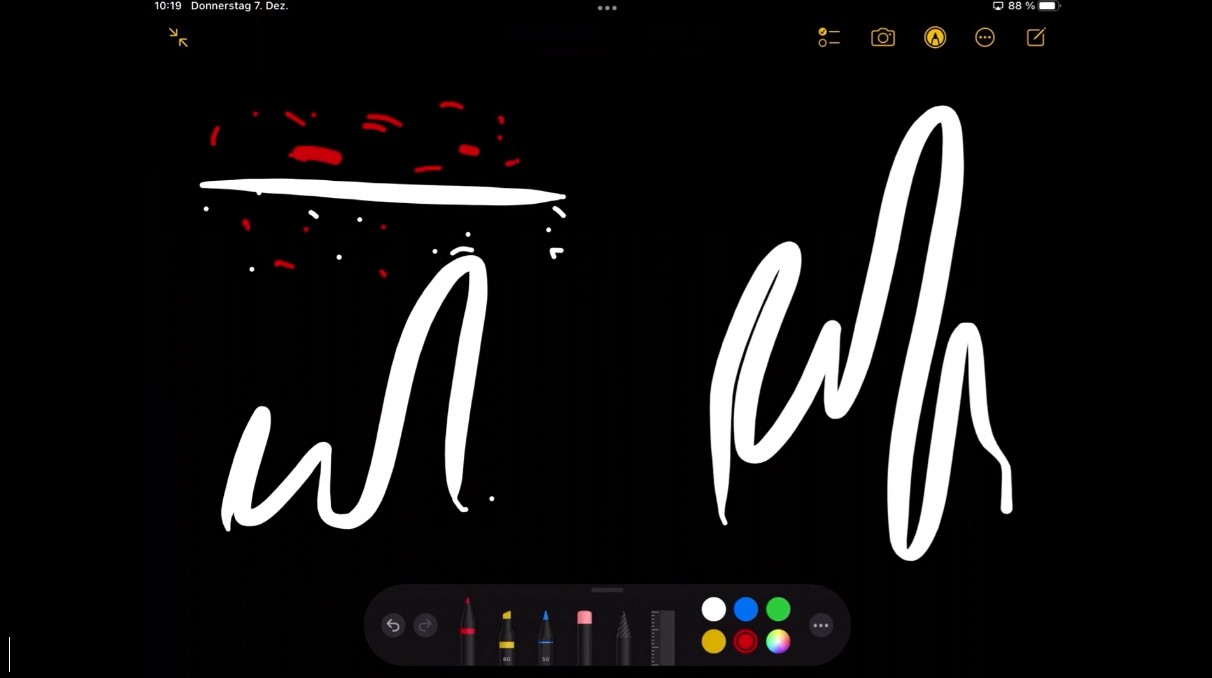
Task: Insert a checklist using checklist icon
Action: click(x=829, y=38)
